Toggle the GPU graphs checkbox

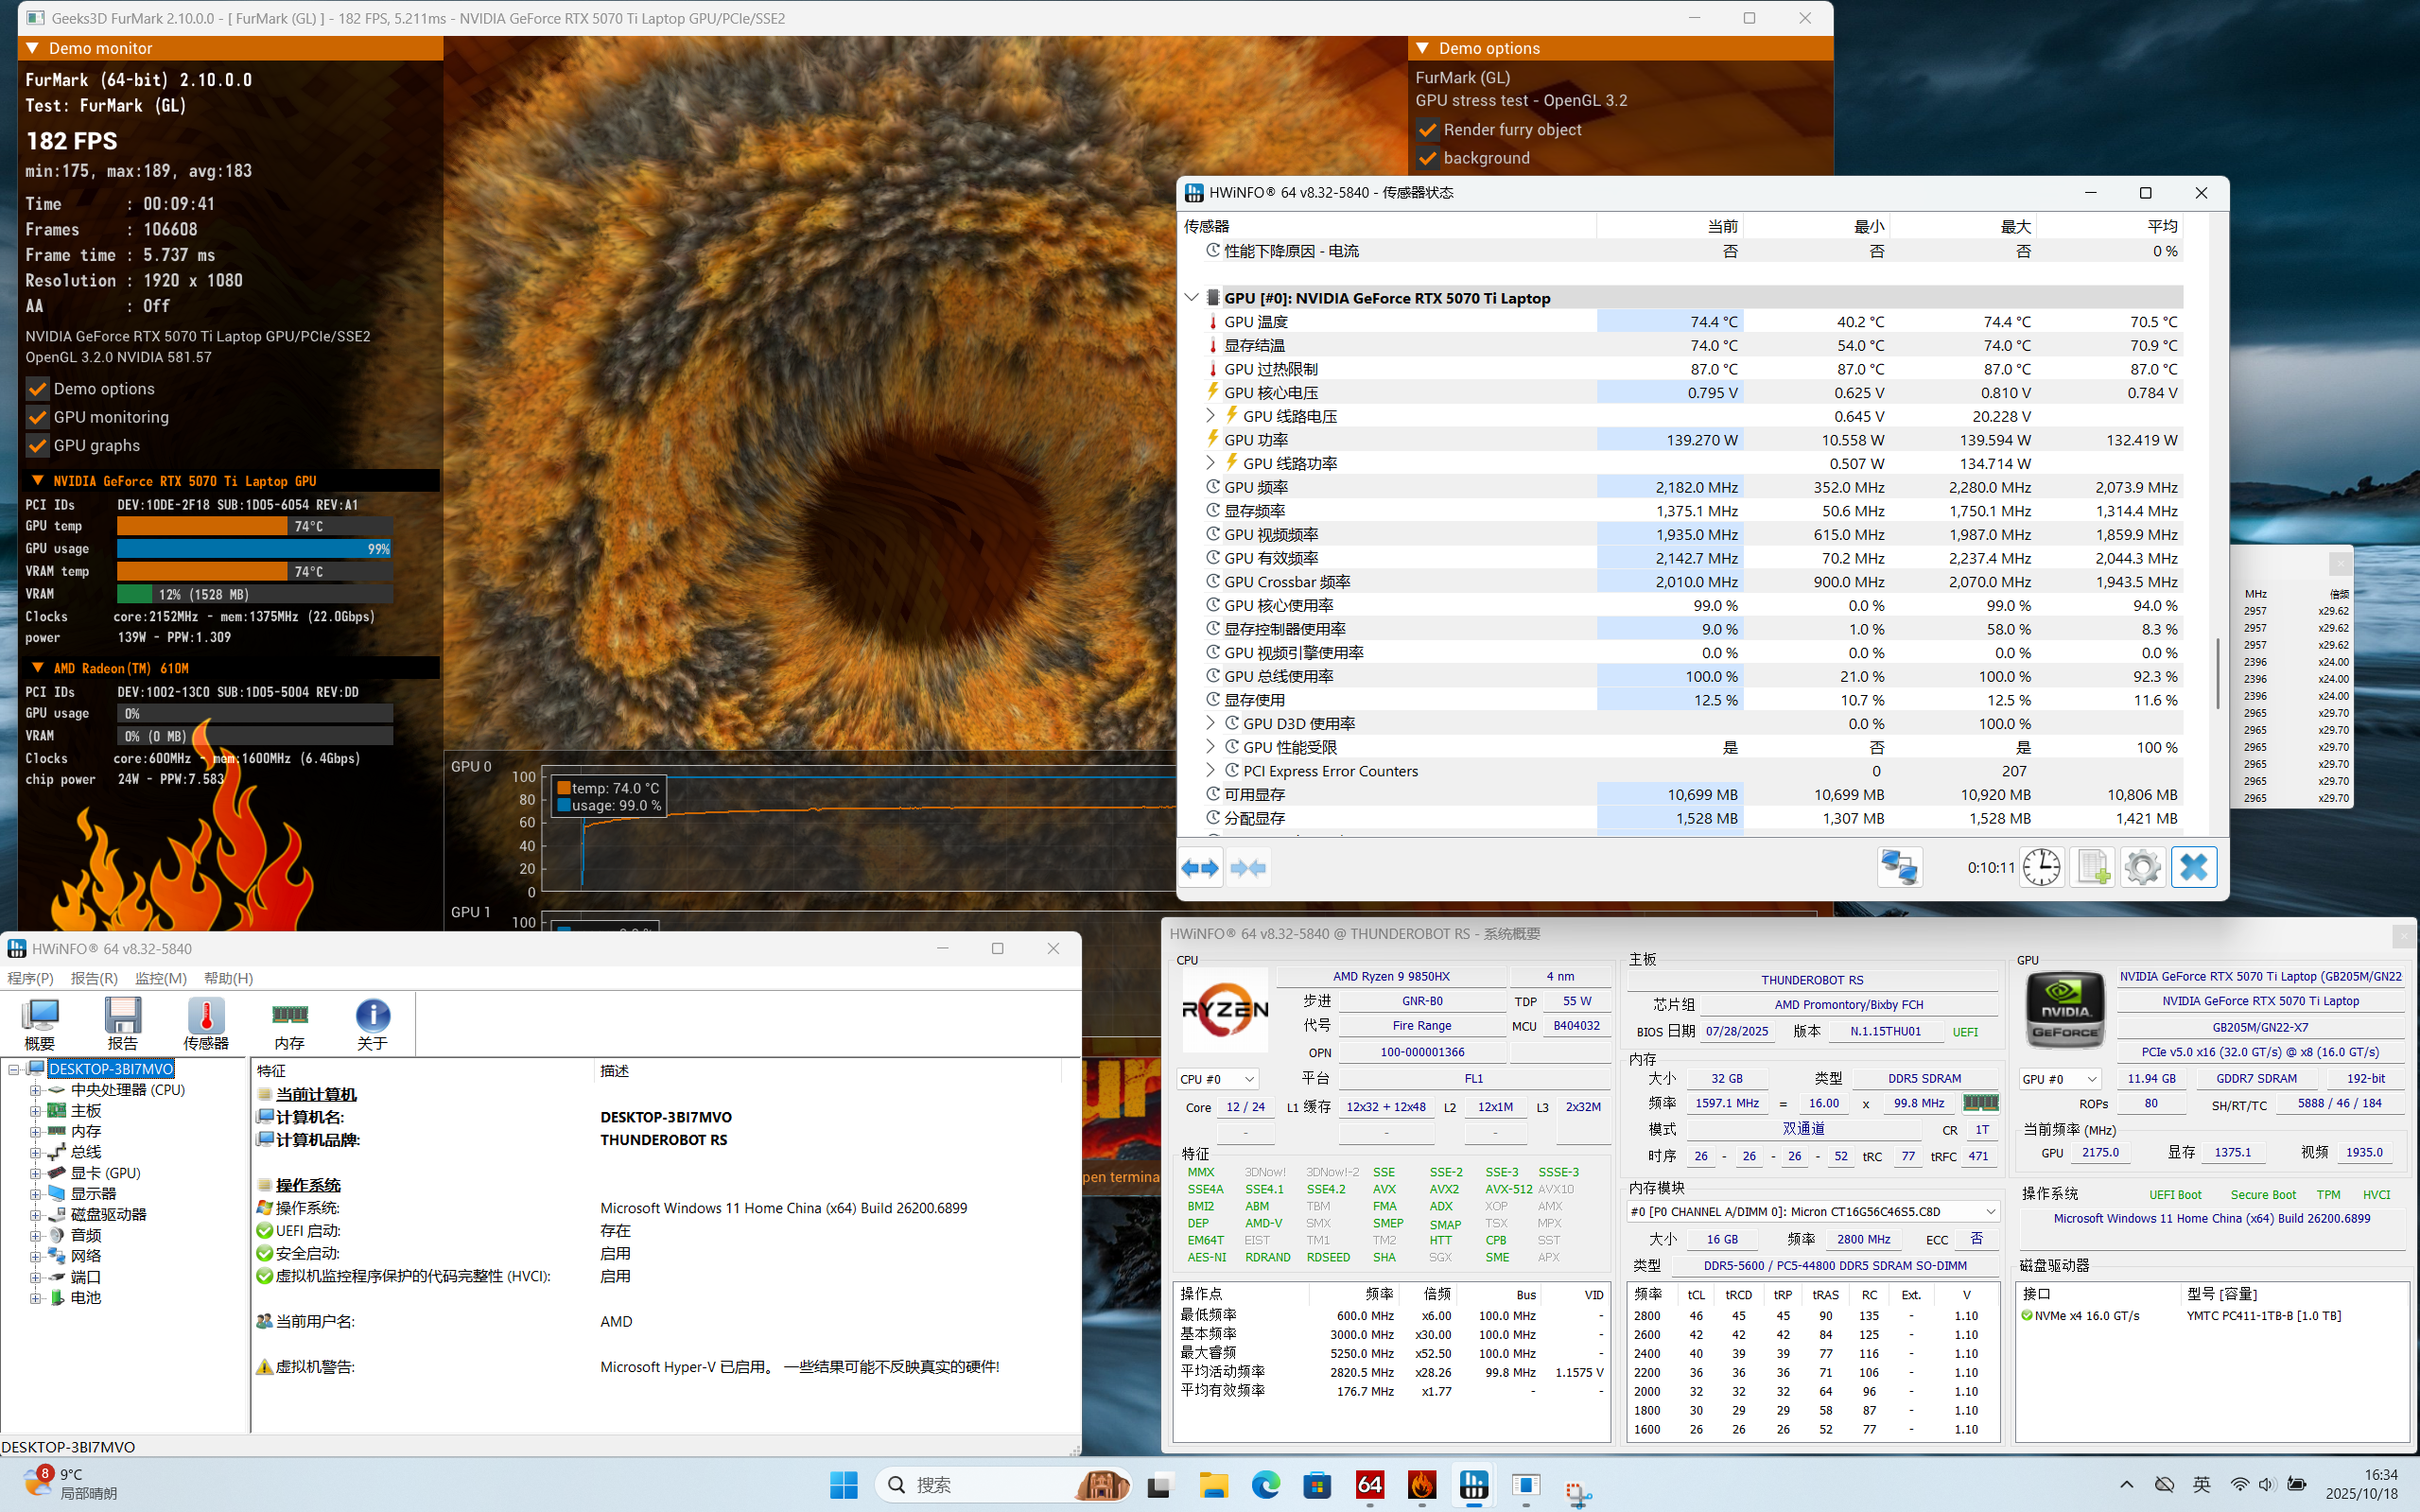point(38,445)
